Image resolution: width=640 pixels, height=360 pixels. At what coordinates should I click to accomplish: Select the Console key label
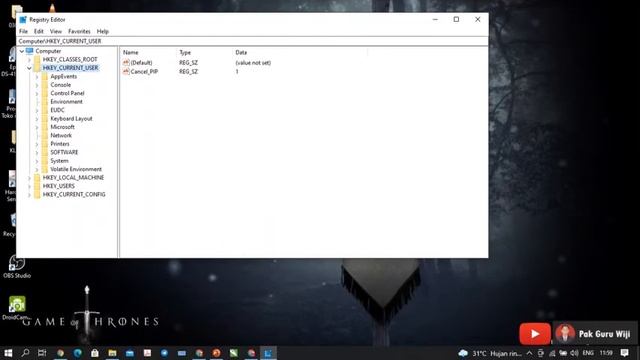61,85
